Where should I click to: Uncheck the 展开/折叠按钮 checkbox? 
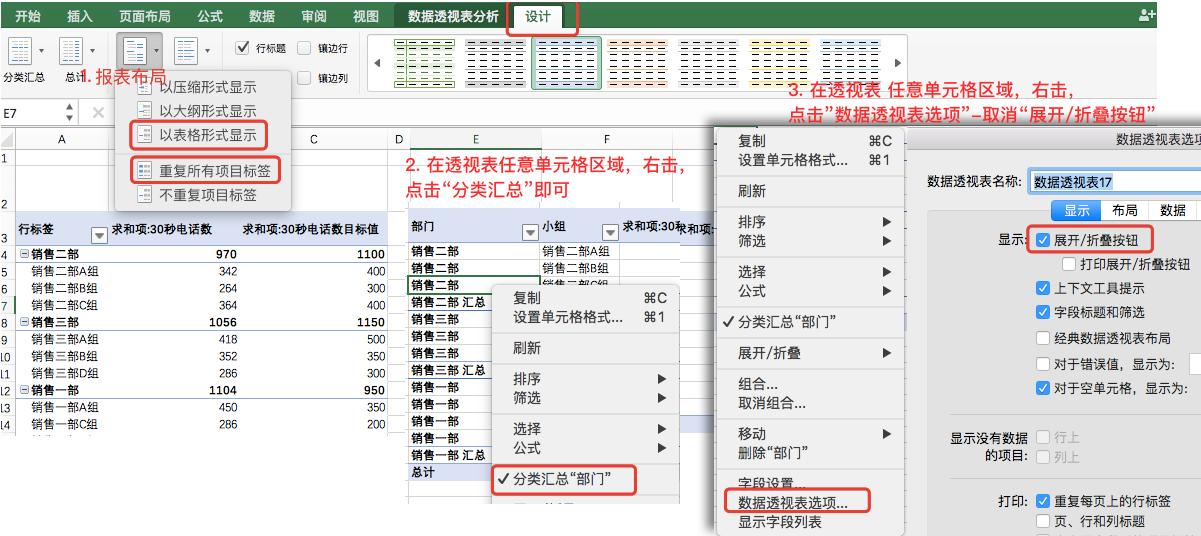point(1044,240)
